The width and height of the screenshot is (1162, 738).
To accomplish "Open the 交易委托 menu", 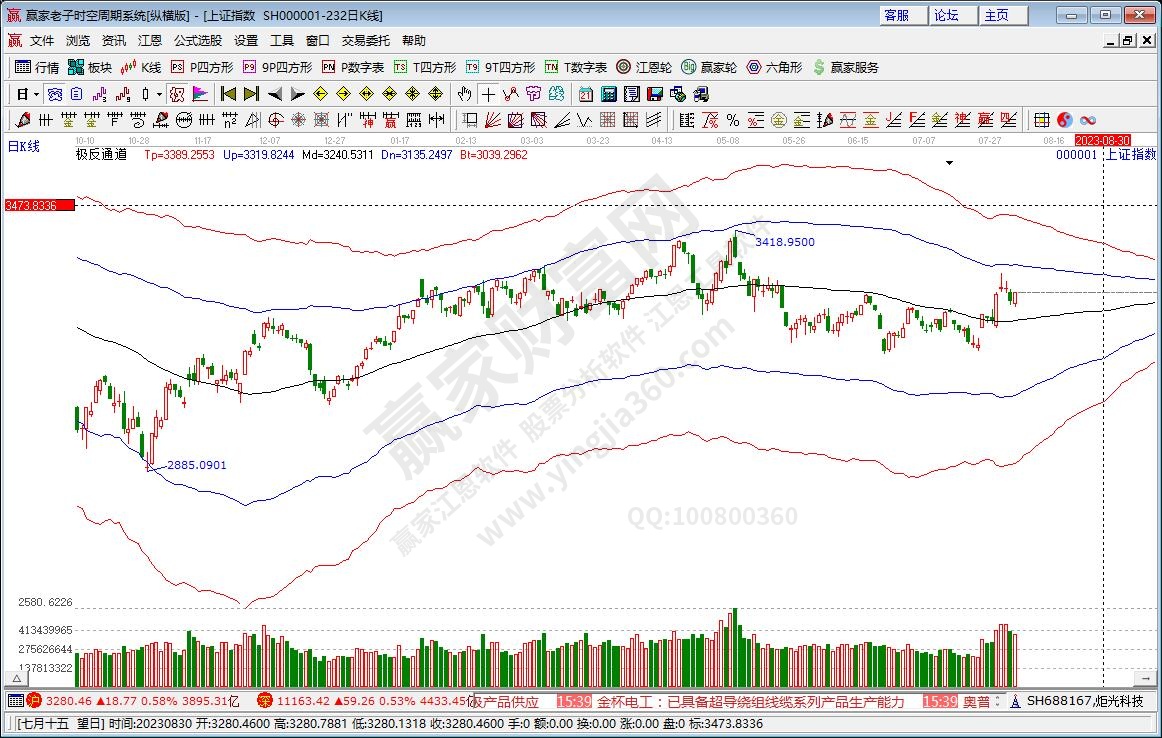I will pyautogui.click(x=366, y=41).
